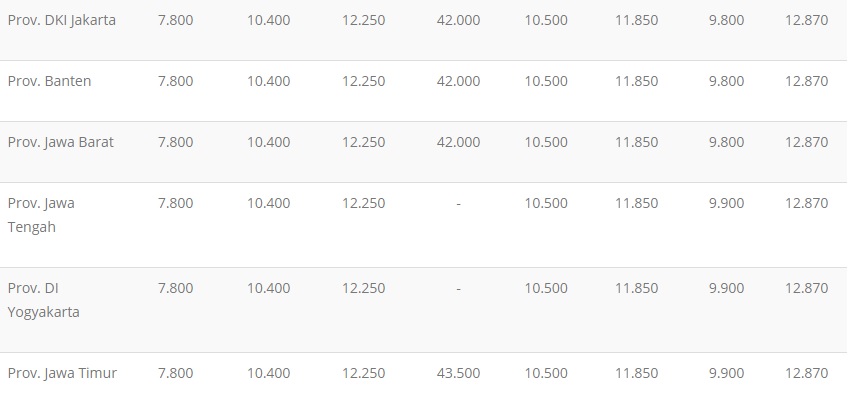Click the 42.000 price in Jawa Barat row
The image size is (848, 406).
458,142
